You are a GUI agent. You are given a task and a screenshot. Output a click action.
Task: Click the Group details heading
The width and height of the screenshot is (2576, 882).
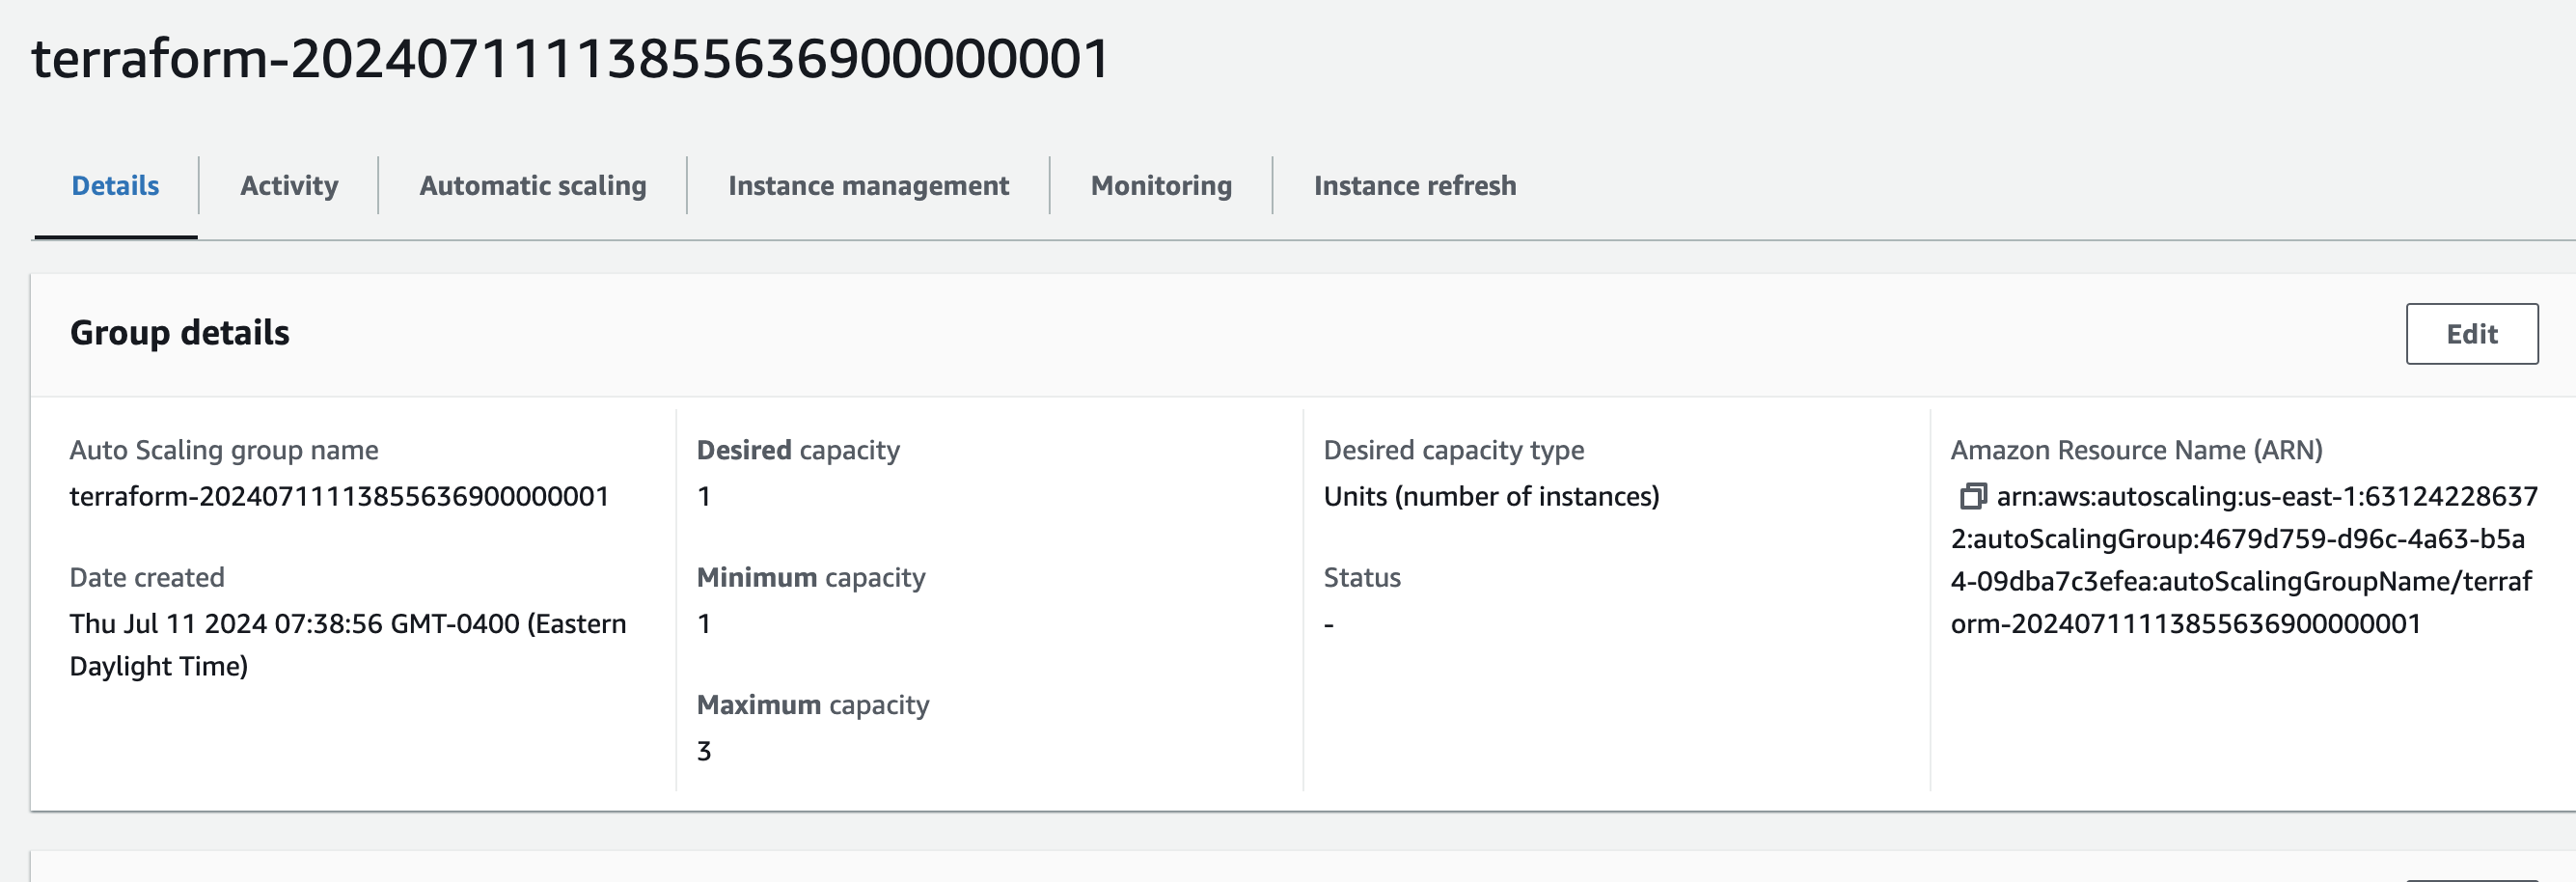coord(180,333)
